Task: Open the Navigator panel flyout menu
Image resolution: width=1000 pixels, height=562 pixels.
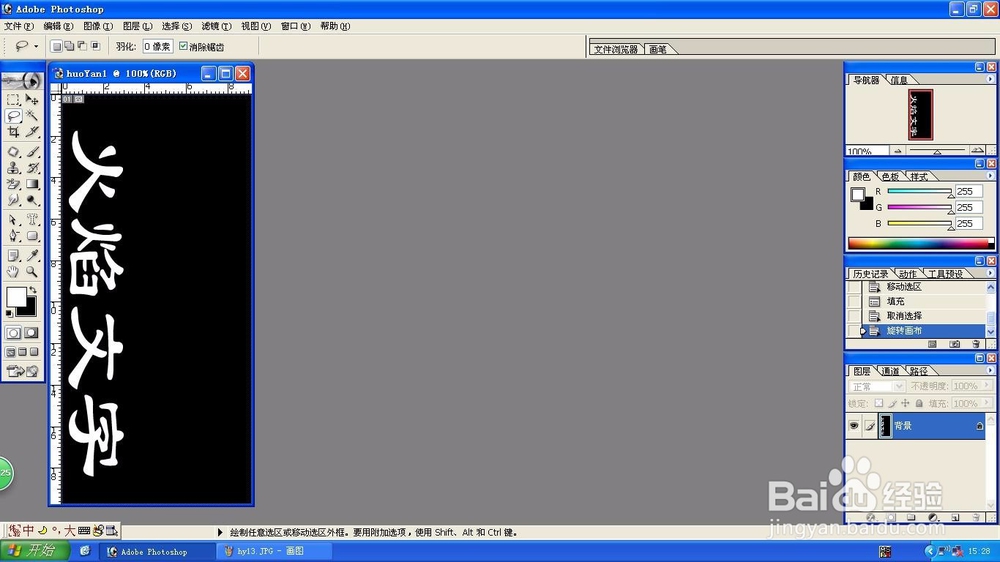Action: coord(990,80)
